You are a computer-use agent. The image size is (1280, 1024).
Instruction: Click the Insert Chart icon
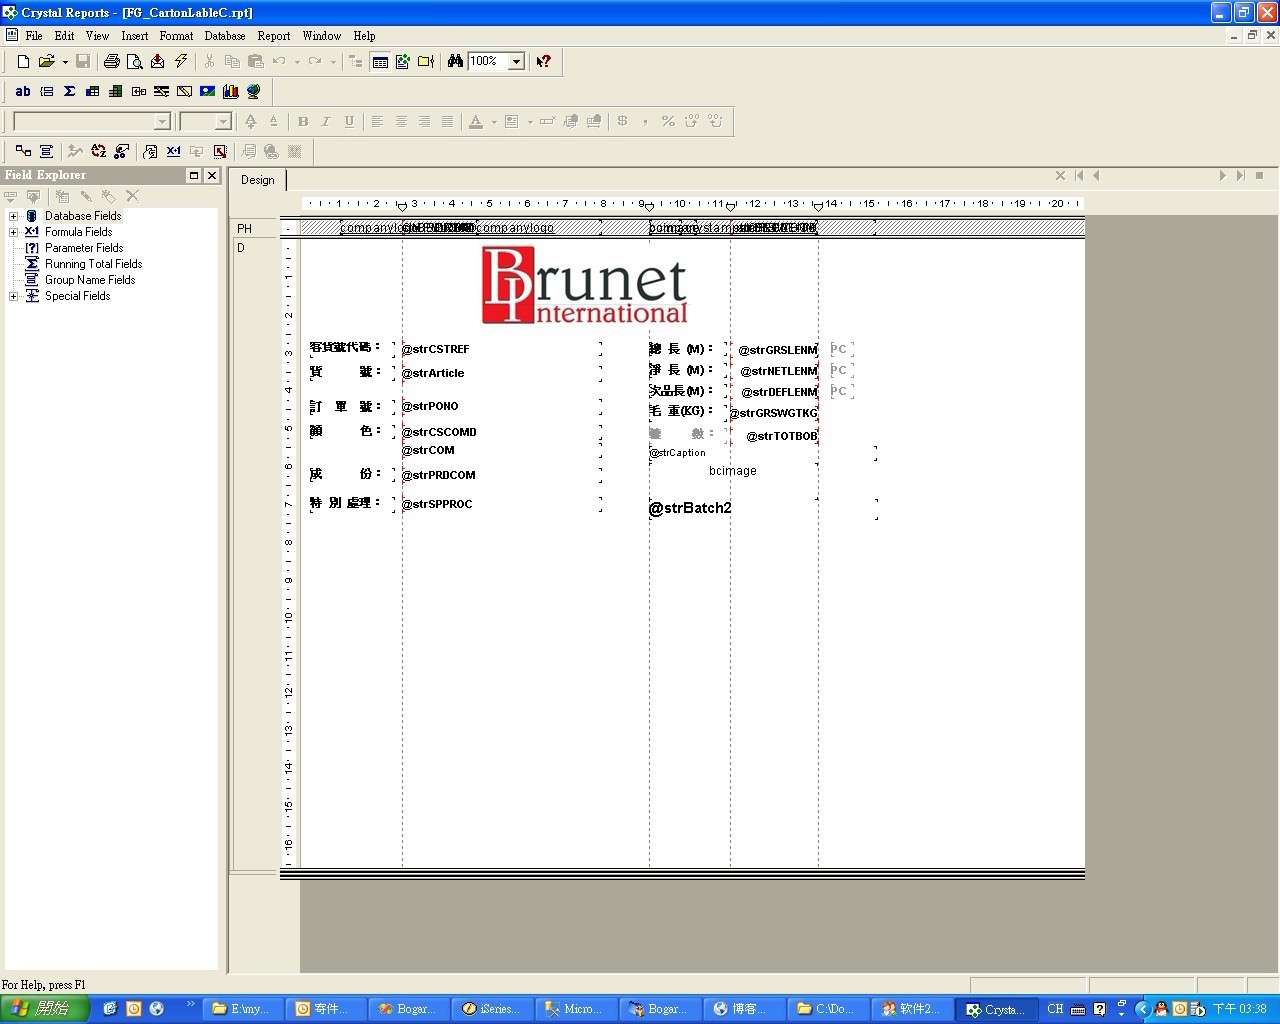click(230, 91)
